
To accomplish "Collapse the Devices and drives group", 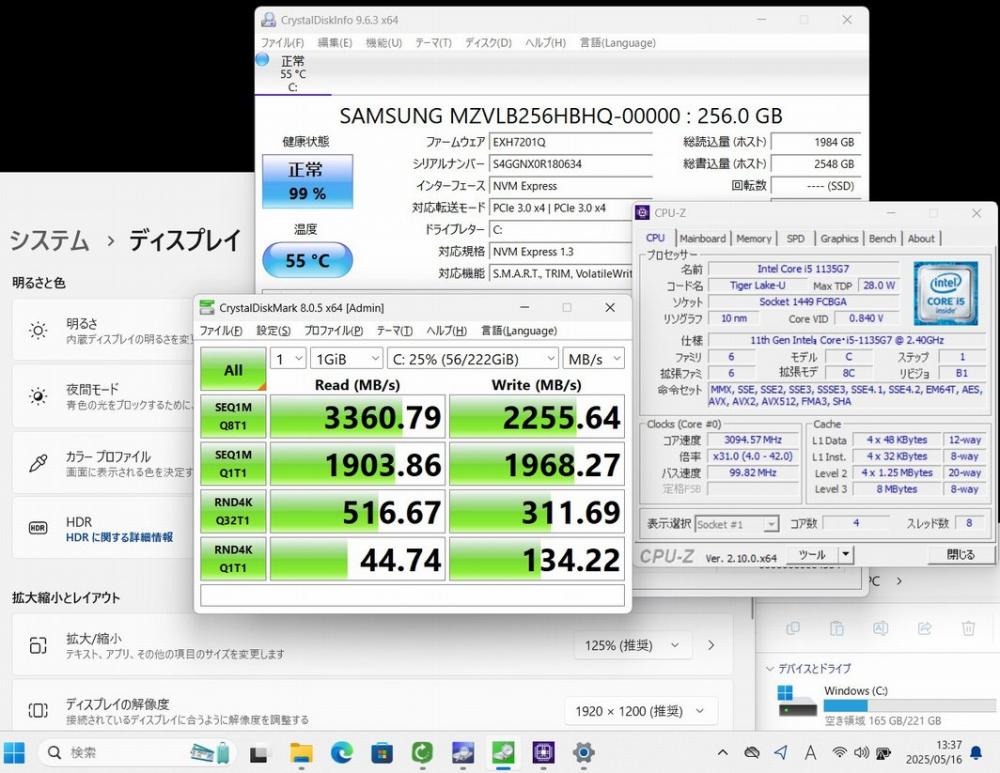I will pos(770,669).
